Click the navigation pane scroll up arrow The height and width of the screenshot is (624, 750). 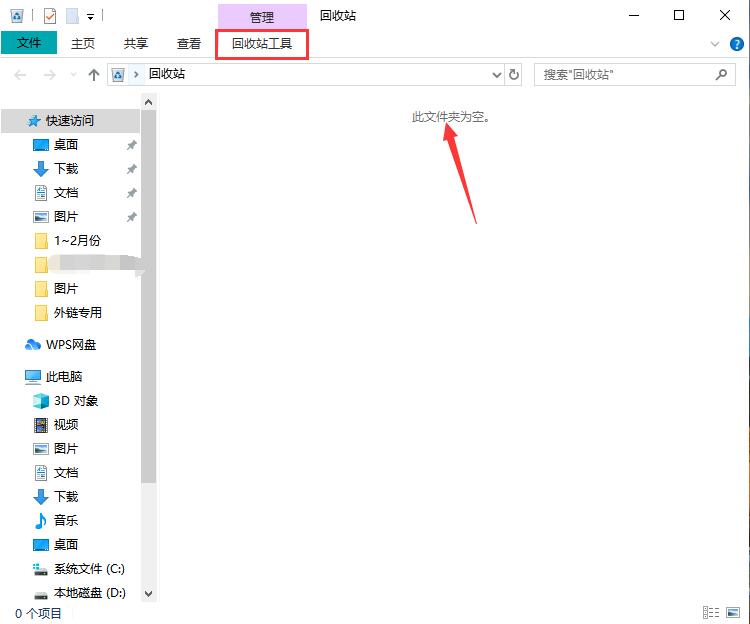pos(148,102)
